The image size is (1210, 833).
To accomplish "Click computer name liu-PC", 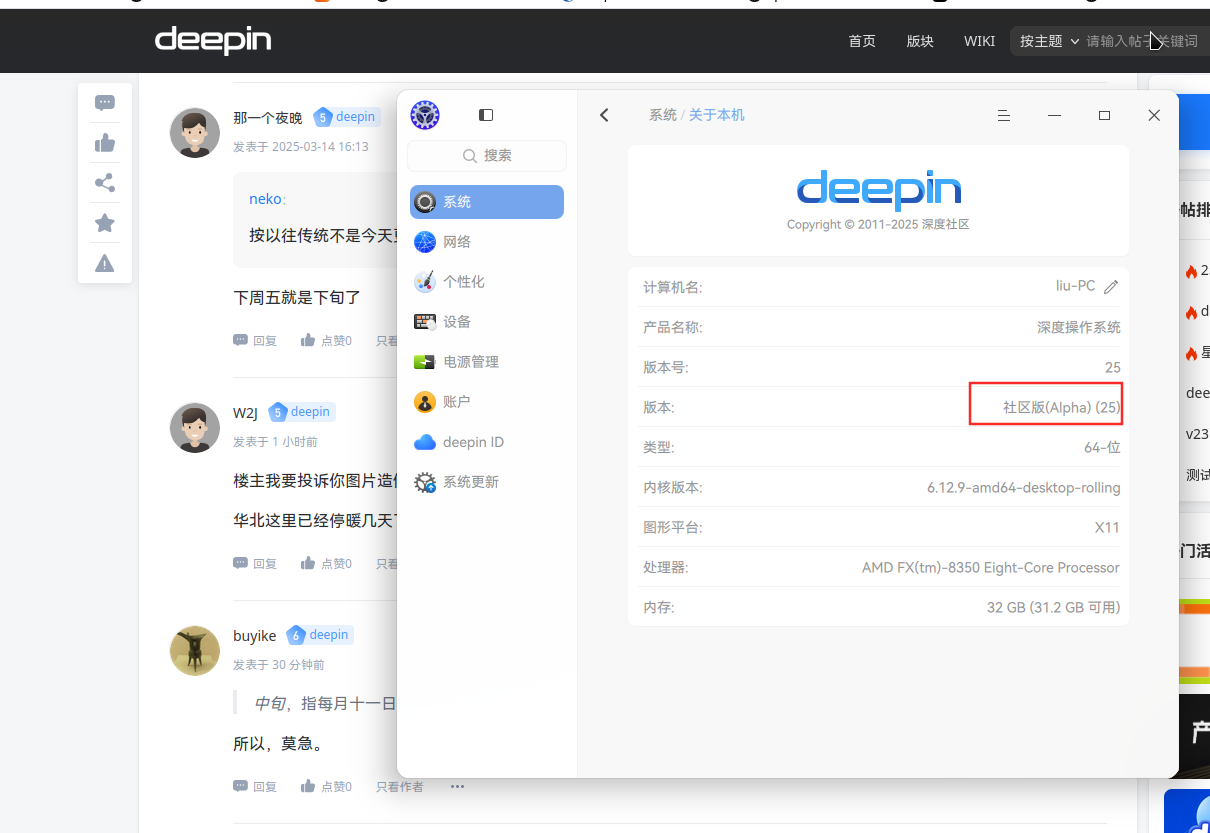I will 1076,286.
